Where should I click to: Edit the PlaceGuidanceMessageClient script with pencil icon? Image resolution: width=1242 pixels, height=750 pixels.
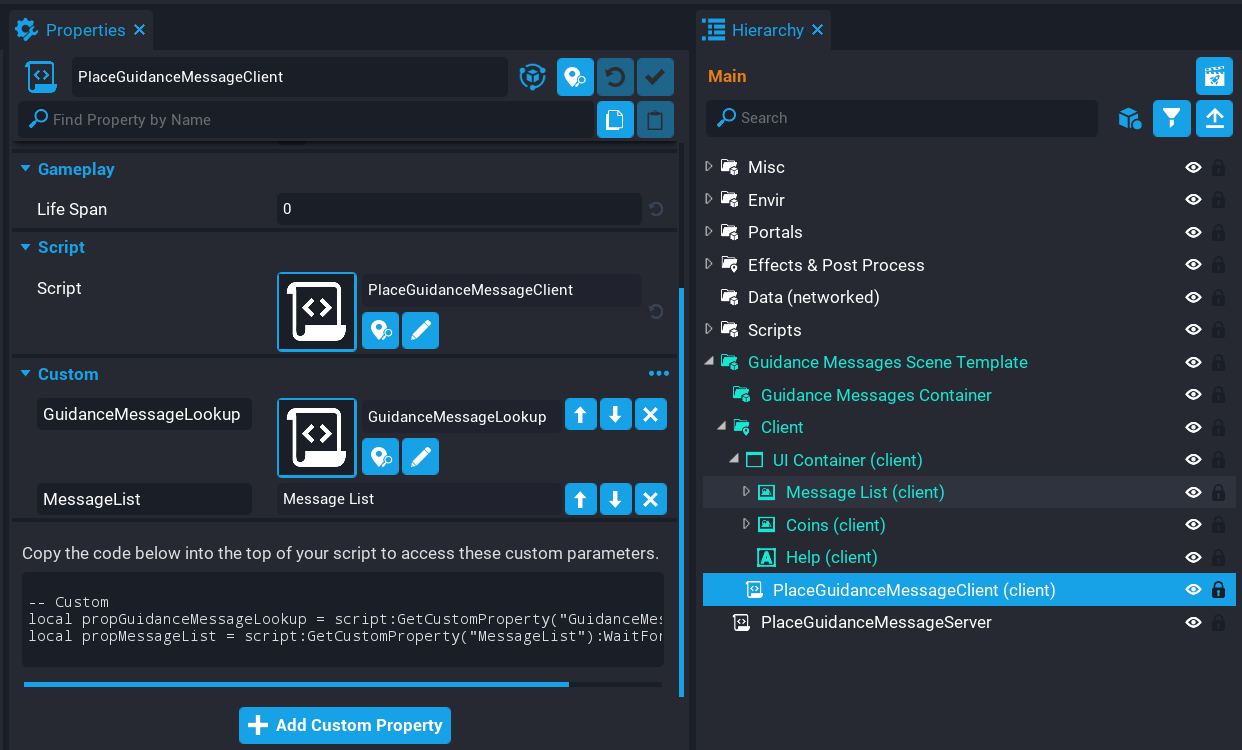tap(420, 330)
